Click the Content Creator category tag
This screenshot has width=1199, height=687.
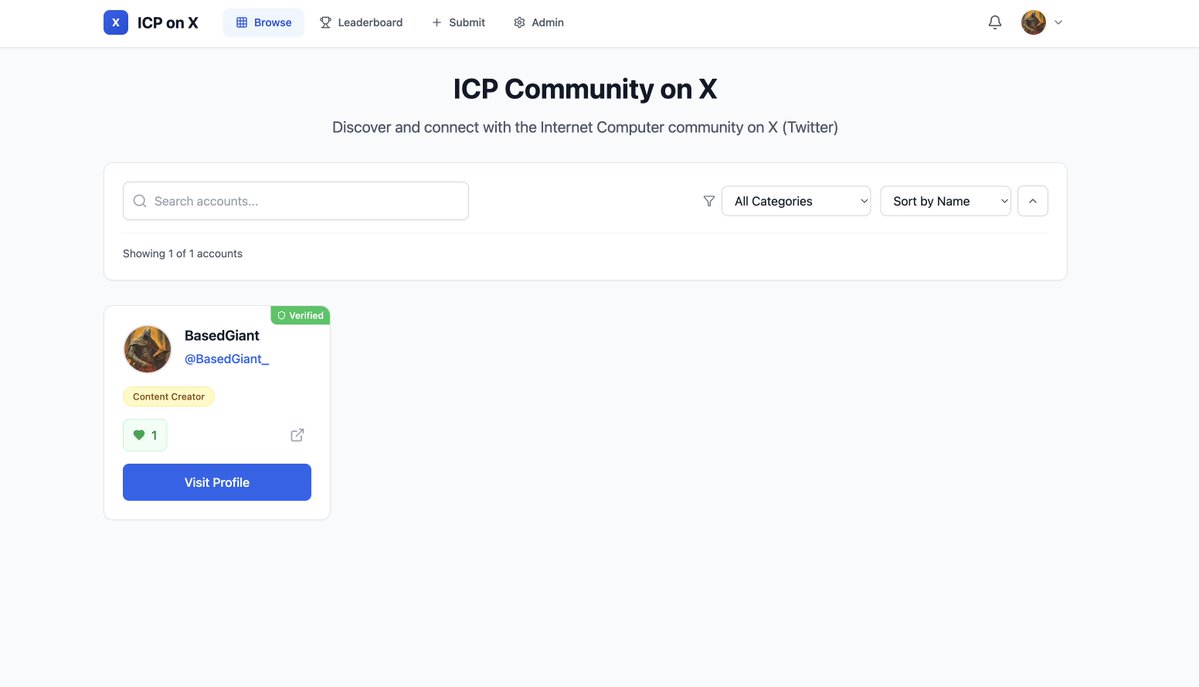(x=169, y=396)
